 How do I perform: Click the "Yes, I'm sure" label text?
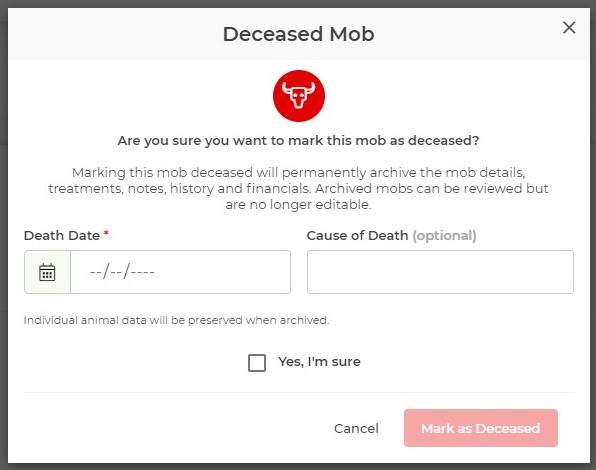[319, 362]
